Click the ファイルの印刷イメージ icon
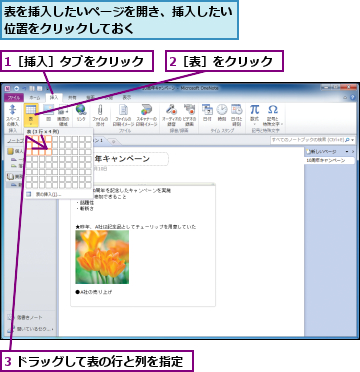This screenshot has width=360, height=372. coord(124,110)
